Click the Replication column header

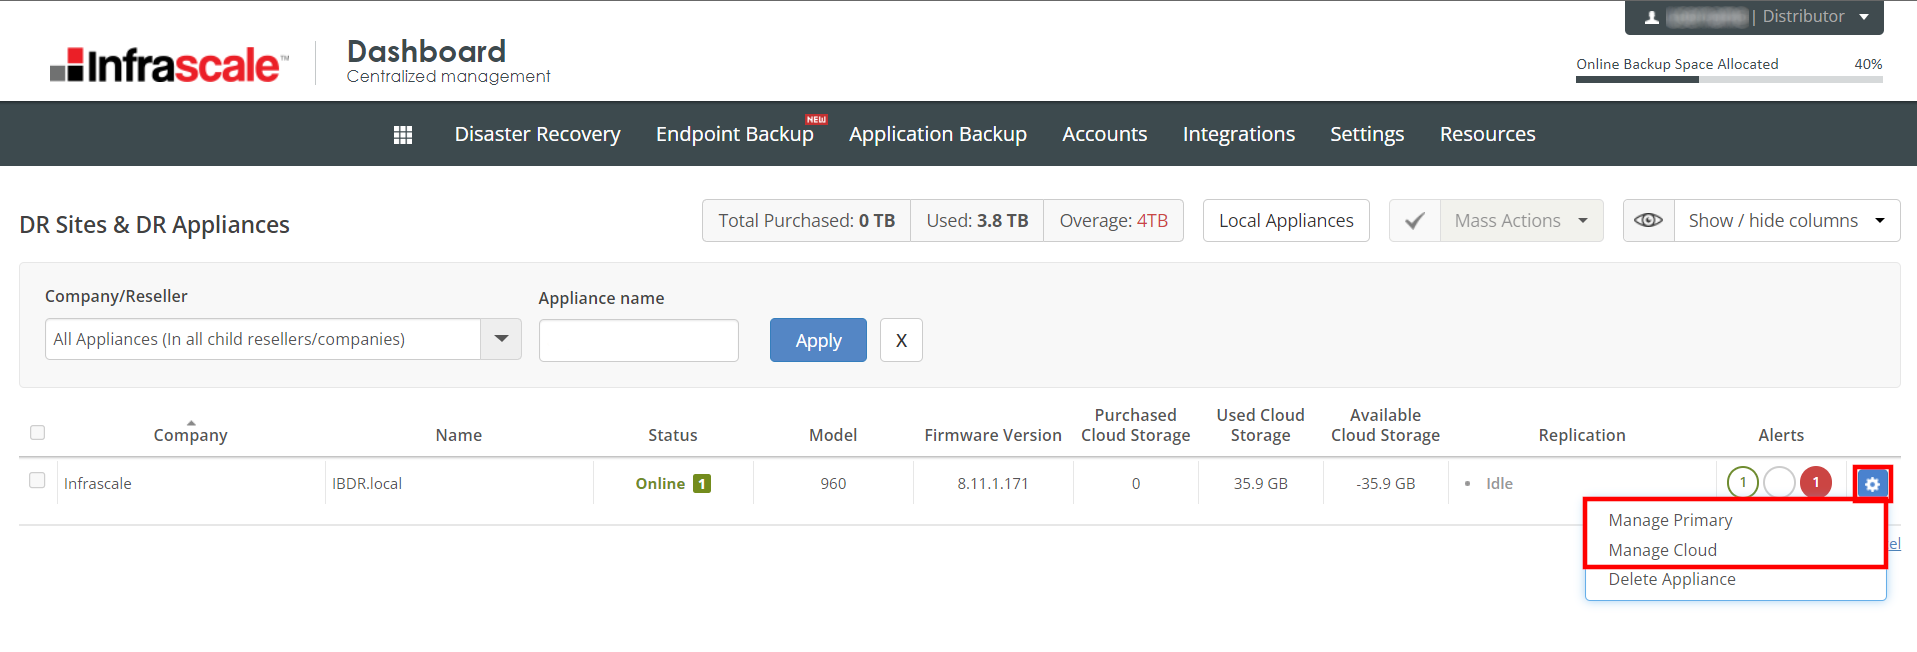coord(1582,435)
